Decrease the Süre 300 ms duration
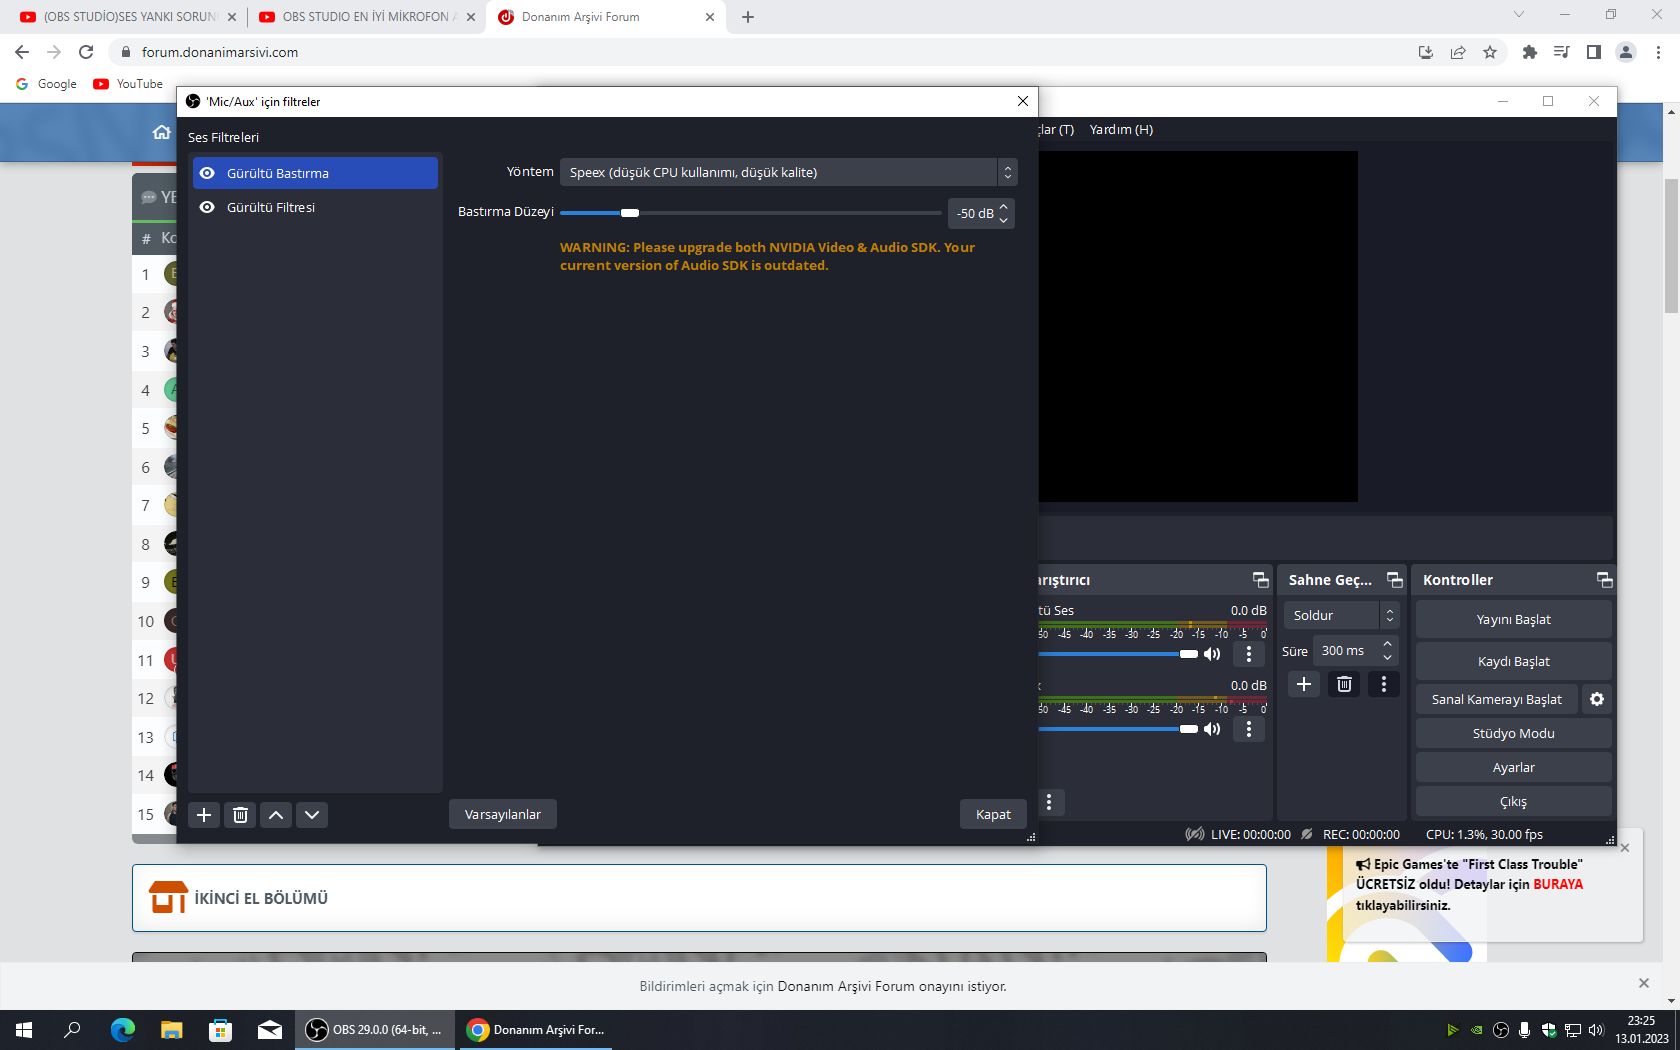This screenshot has height=1050, width=1680. (x=1388, y=657)
